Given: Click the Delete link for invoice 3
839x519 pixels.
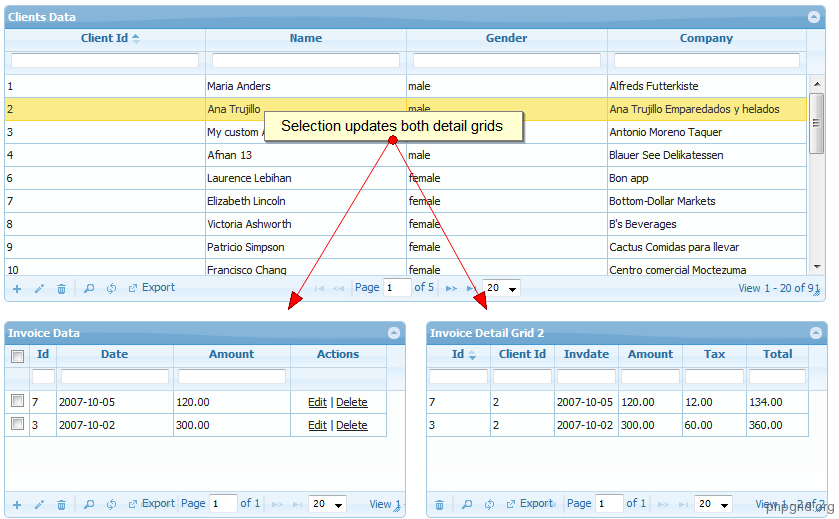Looking at the screenshot, I should click(351, 425).
